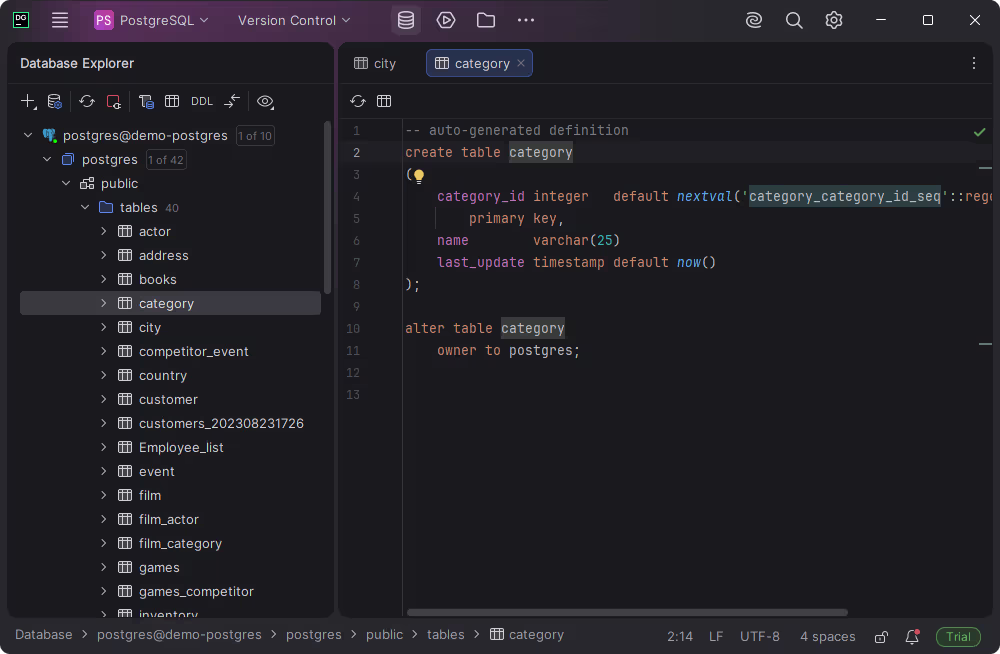Click the yellow lightbulb intention icon
1000x654 pixels.
(419, 175)
